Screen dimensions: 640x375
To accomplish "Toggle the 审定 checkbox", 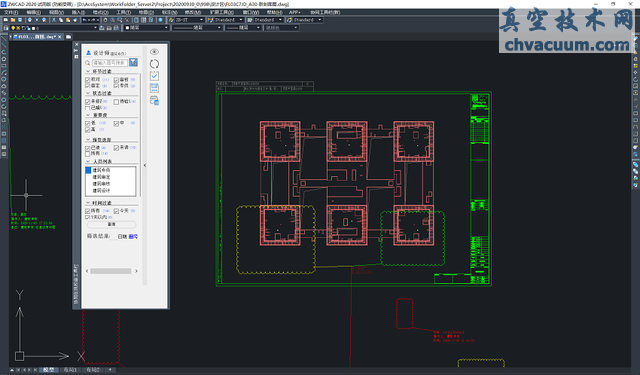I will coord(87,86).
